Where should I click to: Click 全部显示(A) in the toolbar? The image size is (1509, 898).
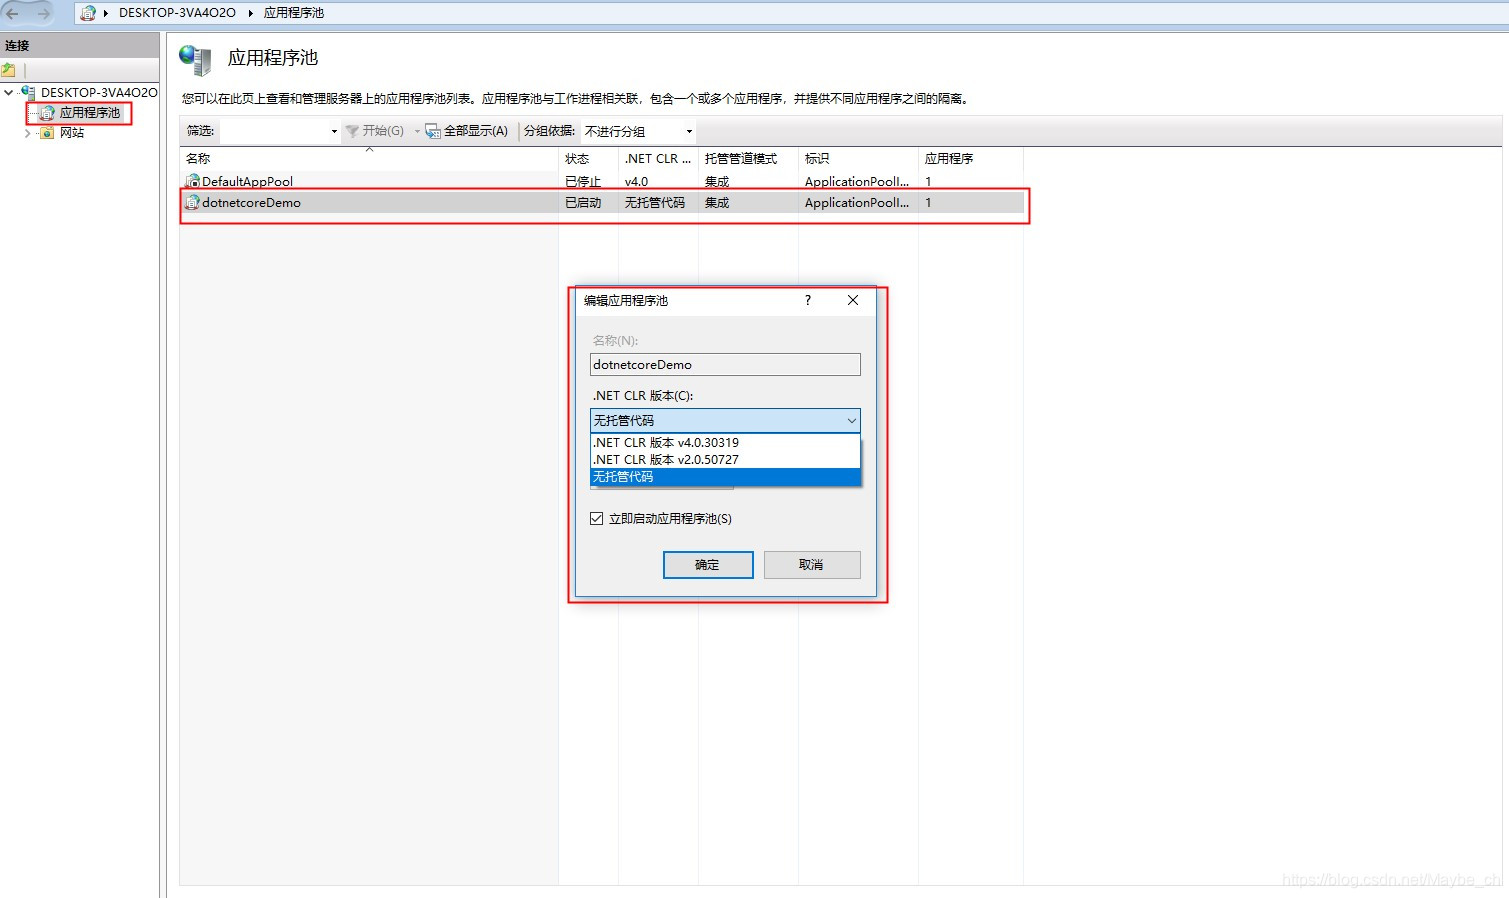coord(467,131)
